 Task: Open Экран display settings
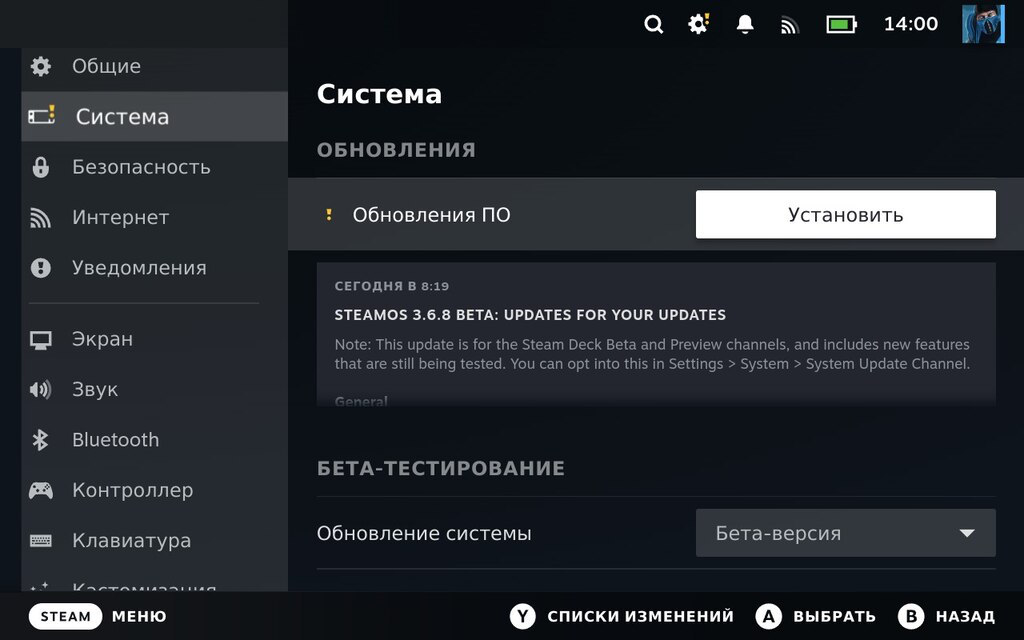tap(154, 340)
